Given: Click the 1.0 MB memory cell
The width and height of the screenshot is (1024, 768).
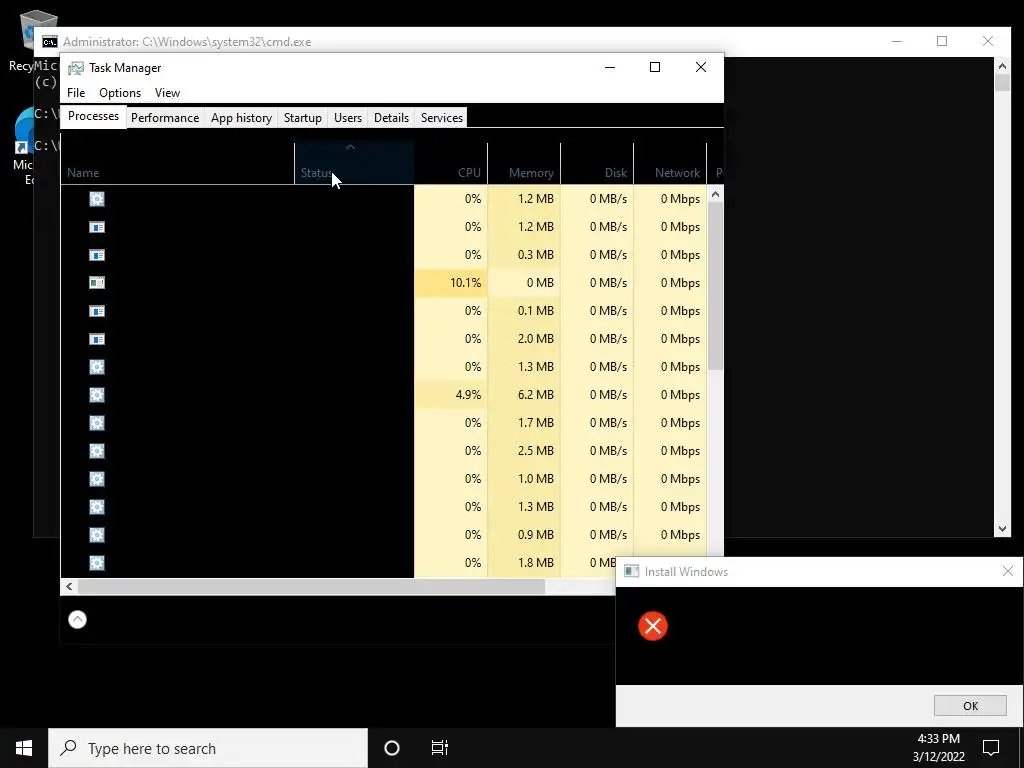Looking at the screenshot, I should click(524, 479).
